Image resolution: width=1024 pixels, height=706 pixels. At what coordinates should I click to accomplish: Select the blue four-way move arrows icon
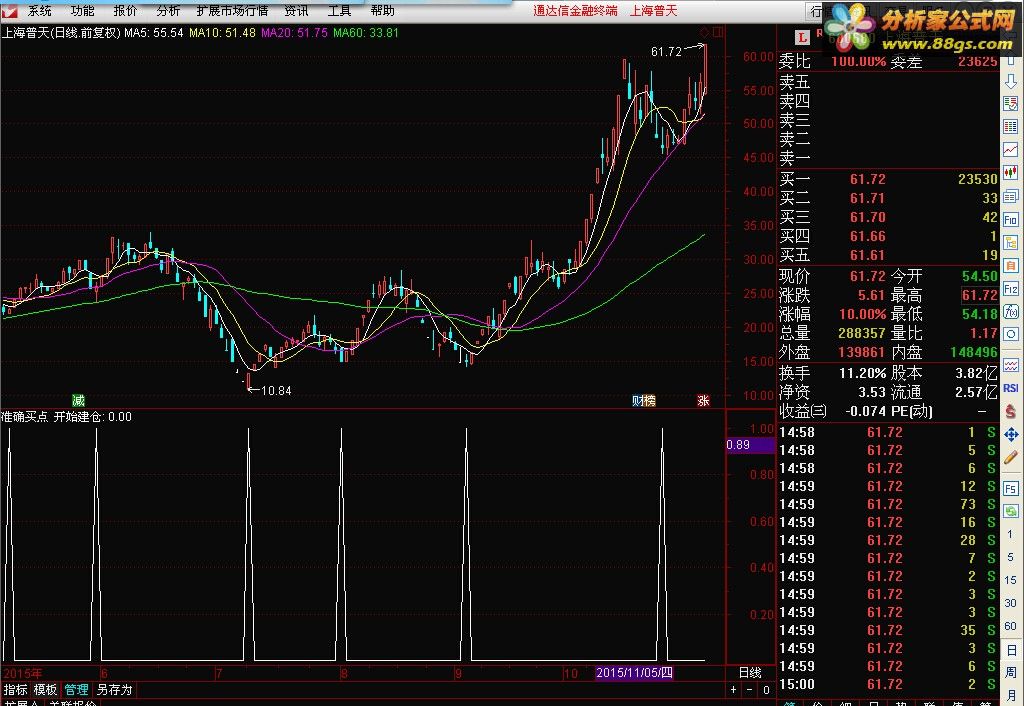pyautogui.click(x=1010, y=434)
